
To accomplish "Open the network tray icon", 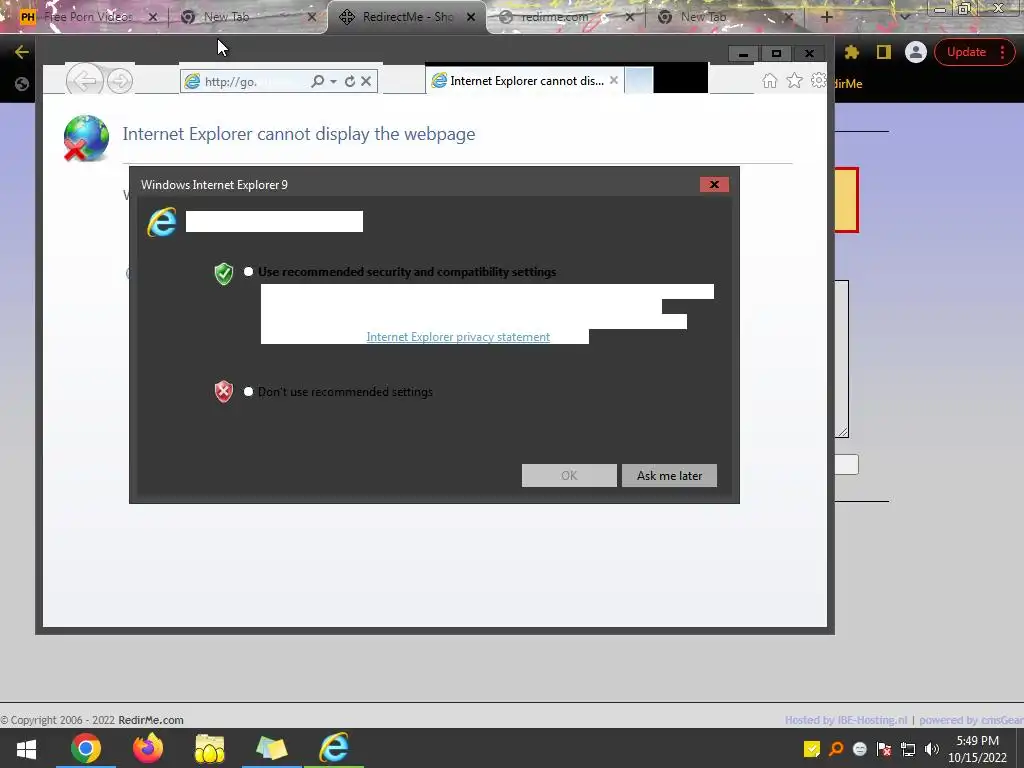I will coord(908,750).
